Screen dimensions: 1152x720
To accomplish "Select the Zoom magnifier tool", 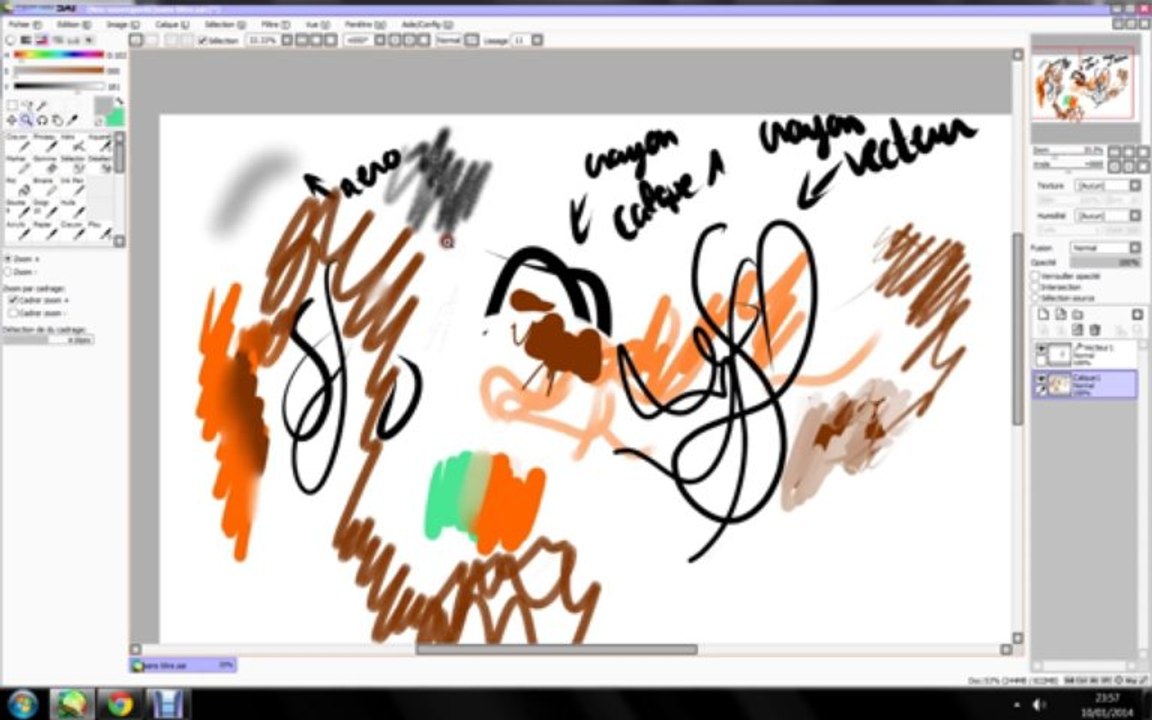I will coord(26,120).
